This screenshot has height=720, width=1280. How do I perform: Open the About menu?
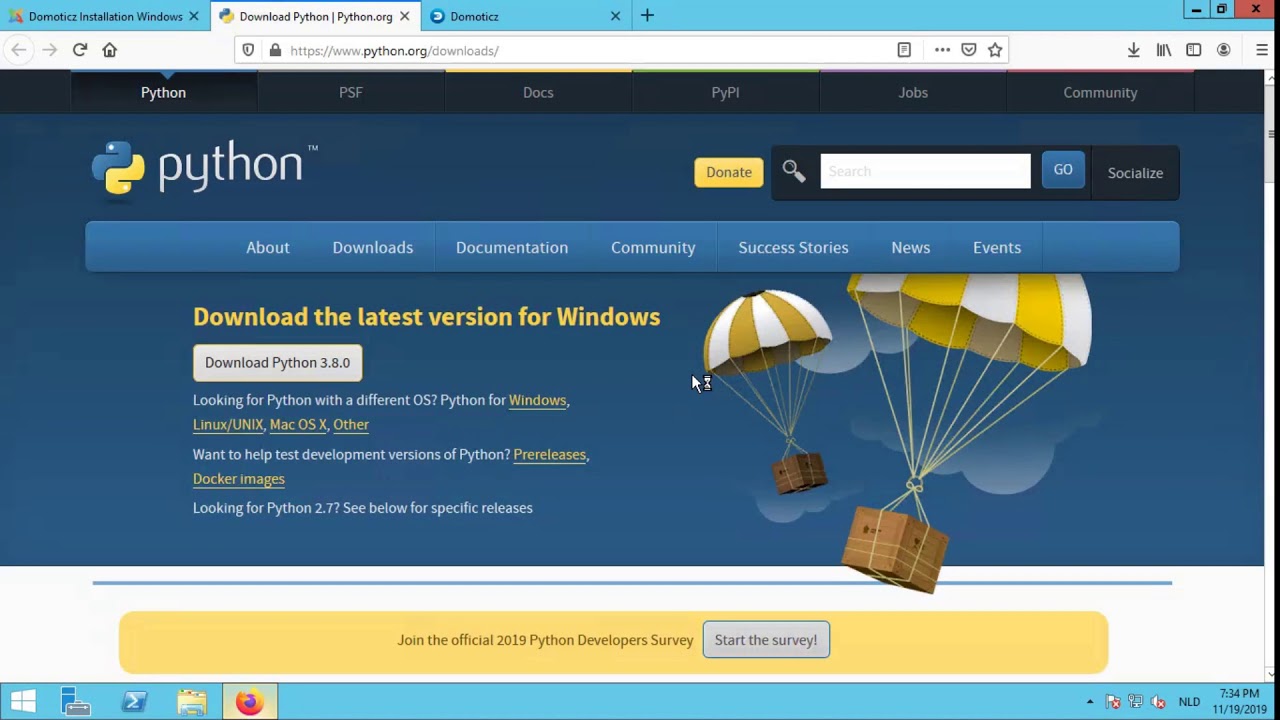268,247
